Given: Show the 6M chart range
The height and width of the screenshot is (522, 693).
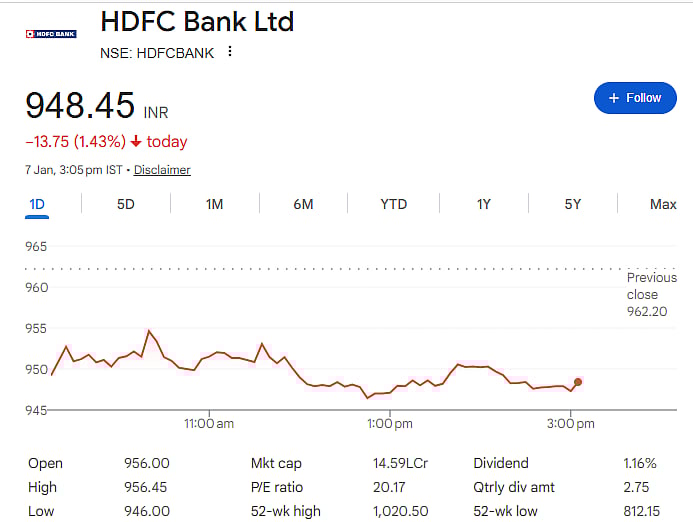Looking at the screenshot, I should (x=303, y=204).
